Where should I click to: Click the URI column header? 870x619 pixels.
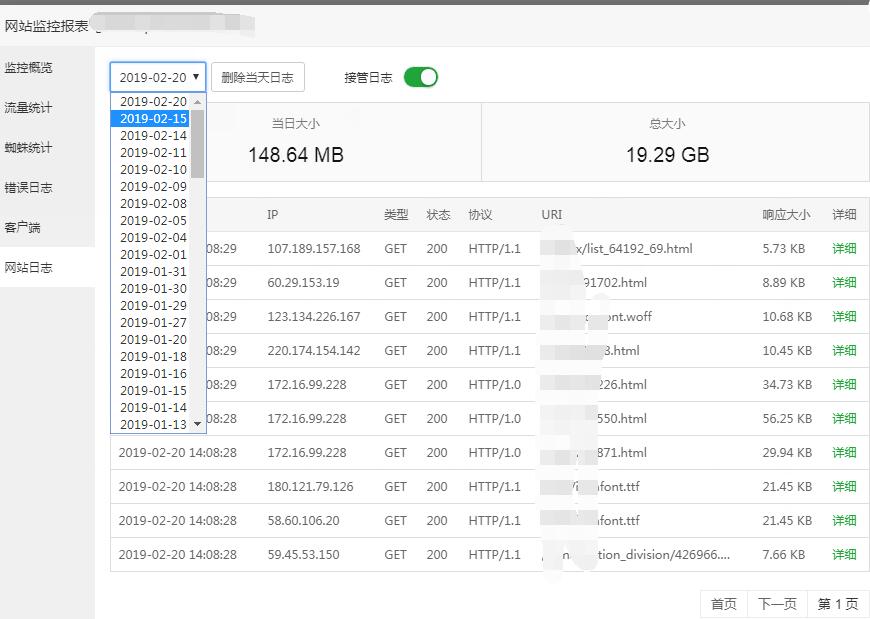click(x=552, y=215)
